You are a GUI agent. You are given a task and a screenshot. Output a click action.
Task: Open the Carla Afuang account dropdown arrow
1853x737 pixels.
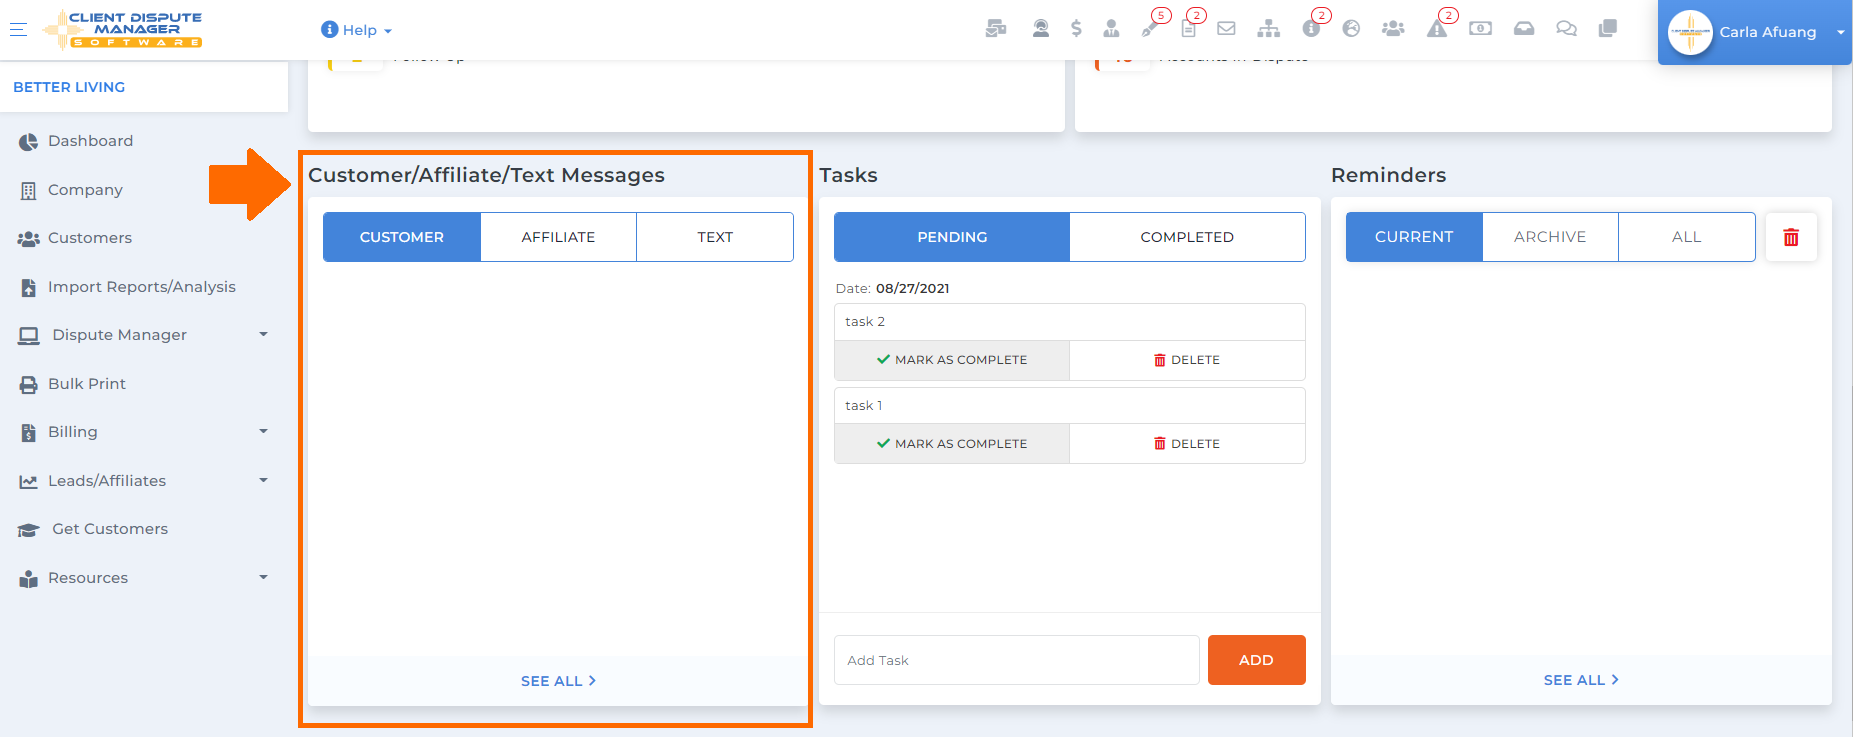point(1840,32)
